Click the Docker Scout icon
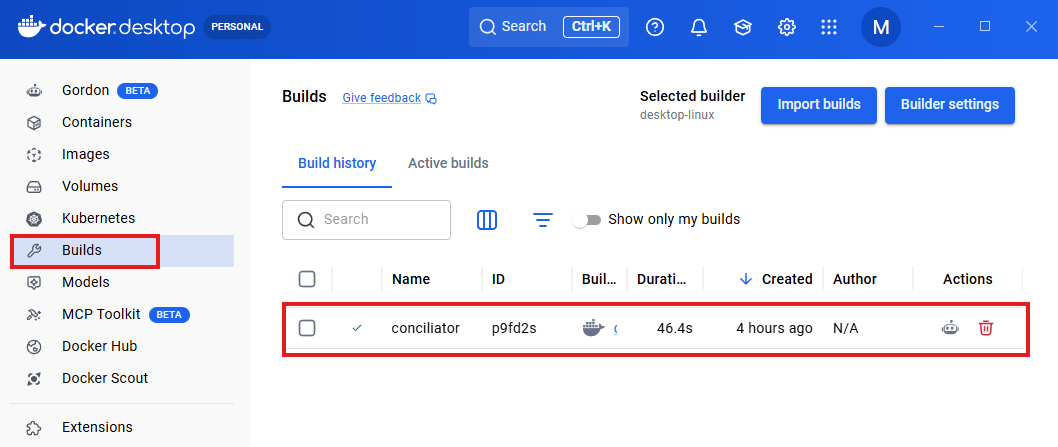The image size is (1058, 447). click(34, 379)
